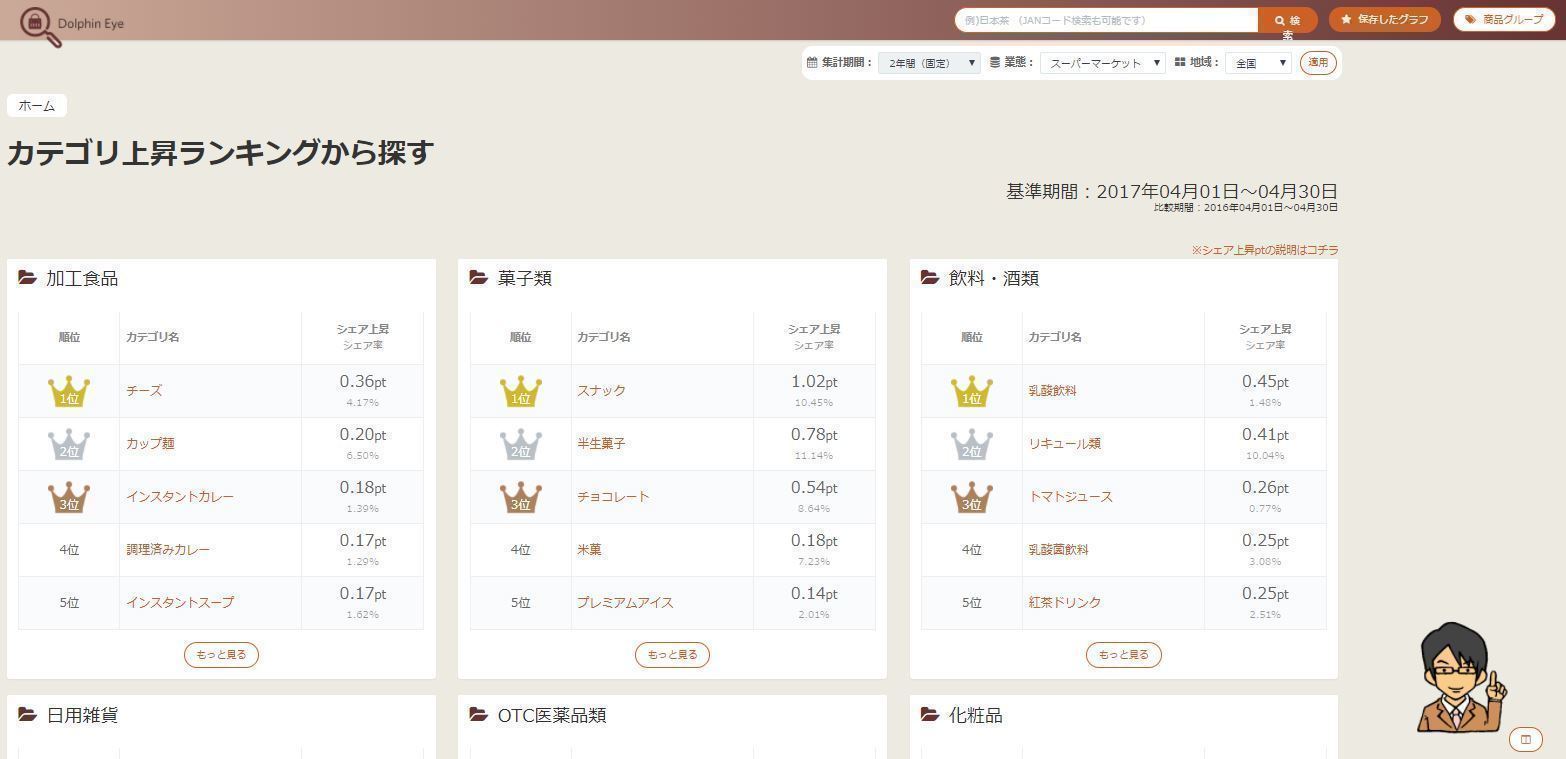Click the 適用 apply button

[1318, 63]
